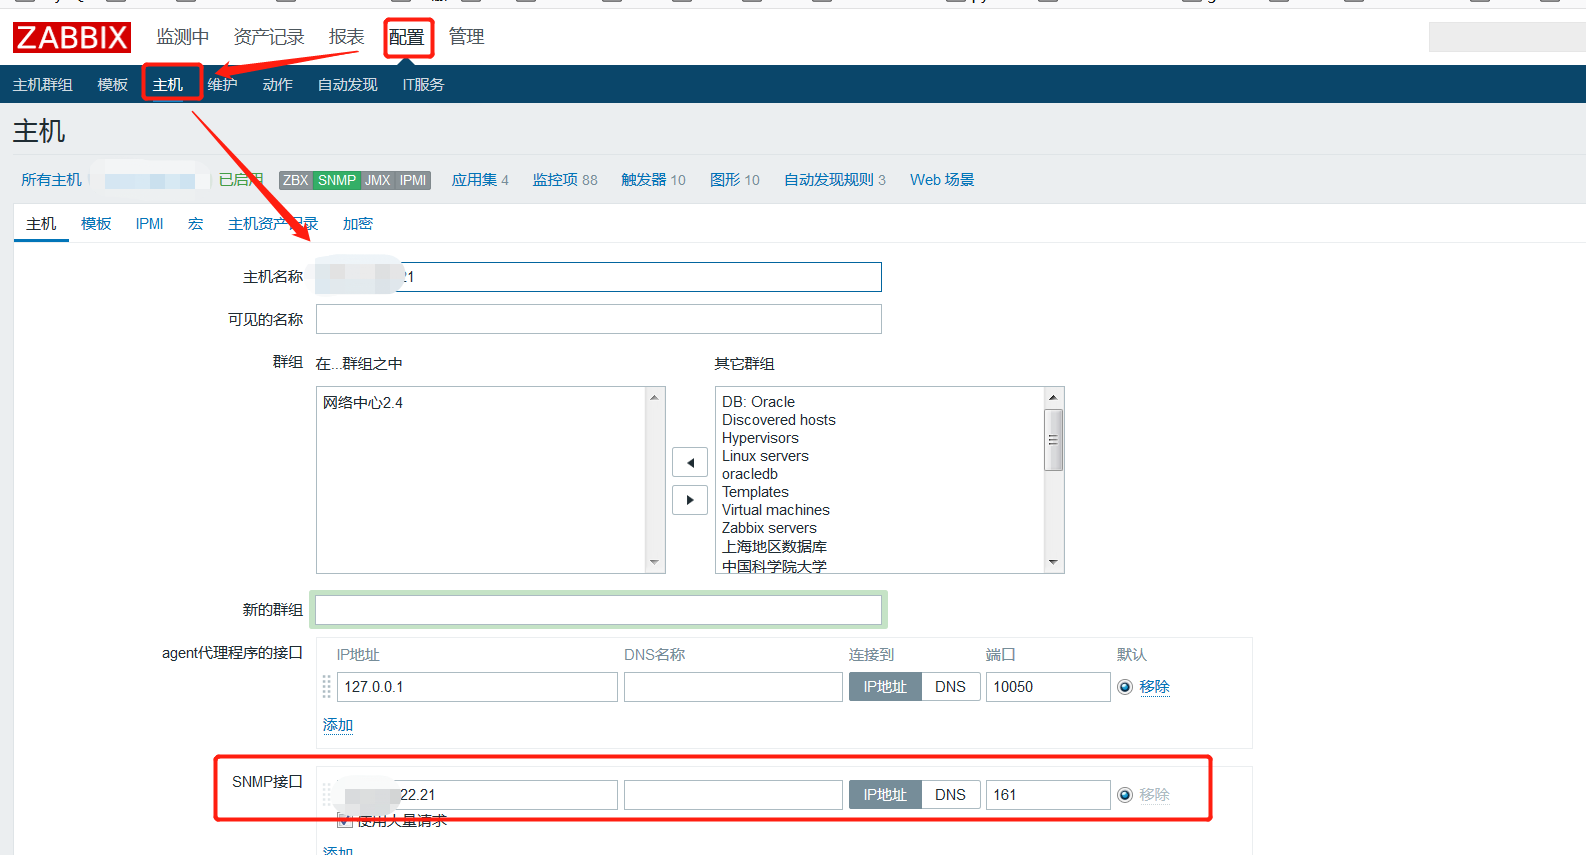Viewport: 1586px width, 855px height.
Task: Switch to the 加密 form tab
Action: 357,224
